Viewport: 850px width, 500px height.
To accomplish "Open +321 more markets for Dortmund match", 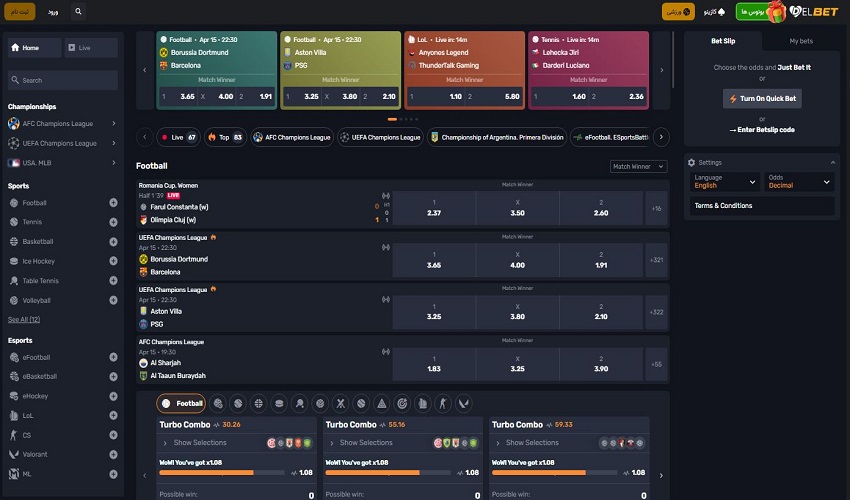I will tap(656, 260).
